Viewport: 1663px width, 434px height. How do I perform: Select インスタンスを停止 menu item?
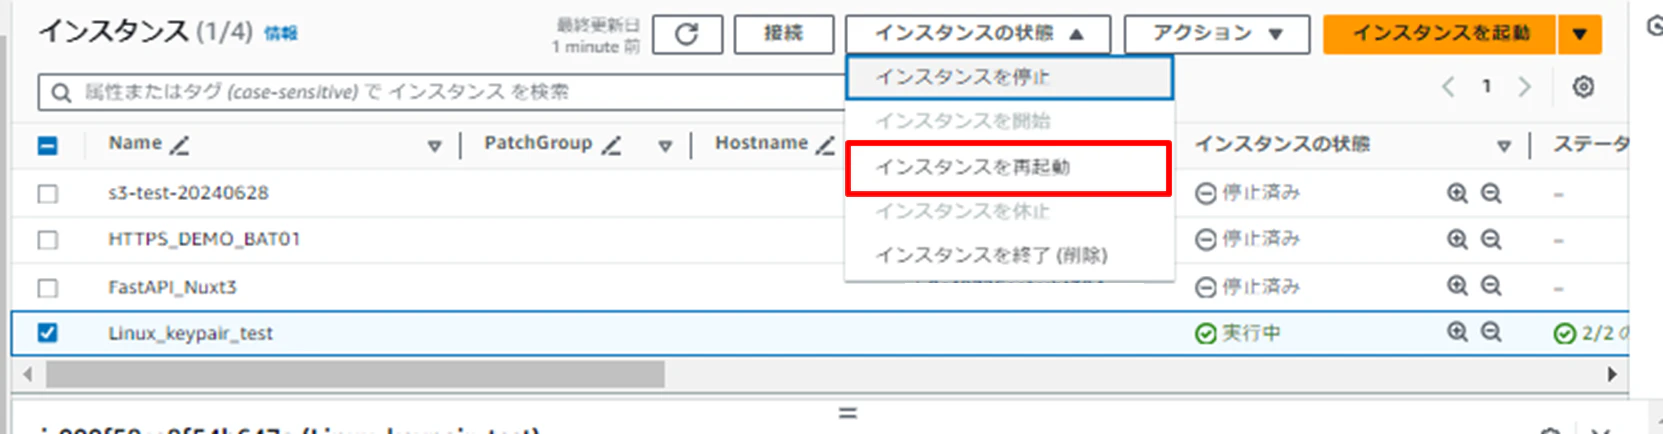[x=1009, y=78]
